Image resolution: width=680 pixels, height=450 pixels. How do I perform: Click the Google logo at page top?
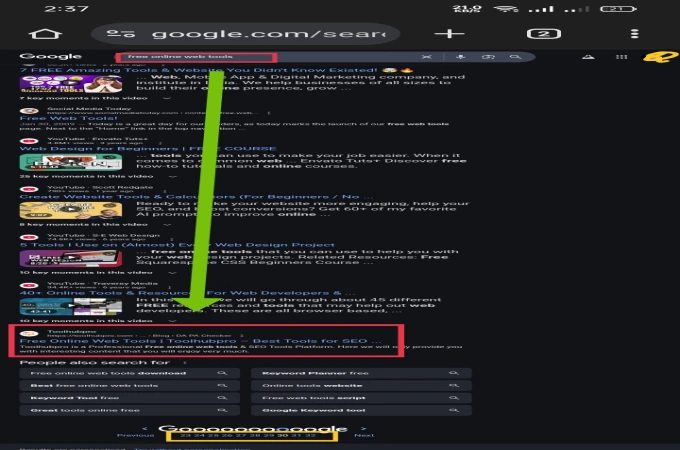[x=51, y=56]
